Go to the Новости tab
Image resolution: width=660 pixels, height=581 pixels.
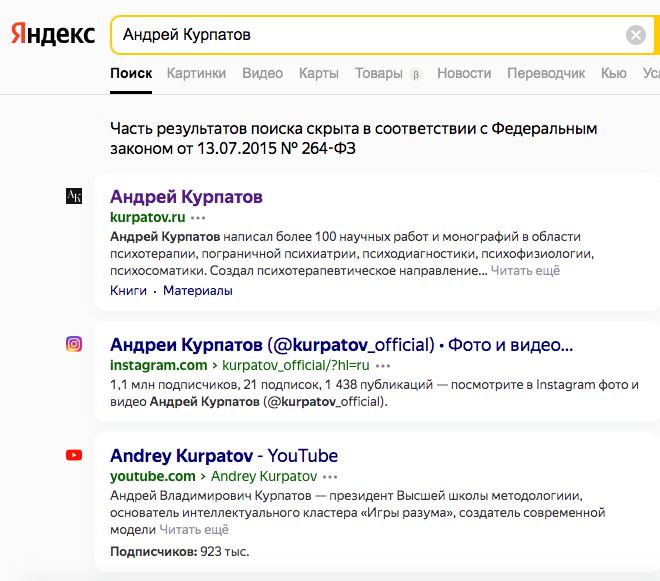click(464, 73)
